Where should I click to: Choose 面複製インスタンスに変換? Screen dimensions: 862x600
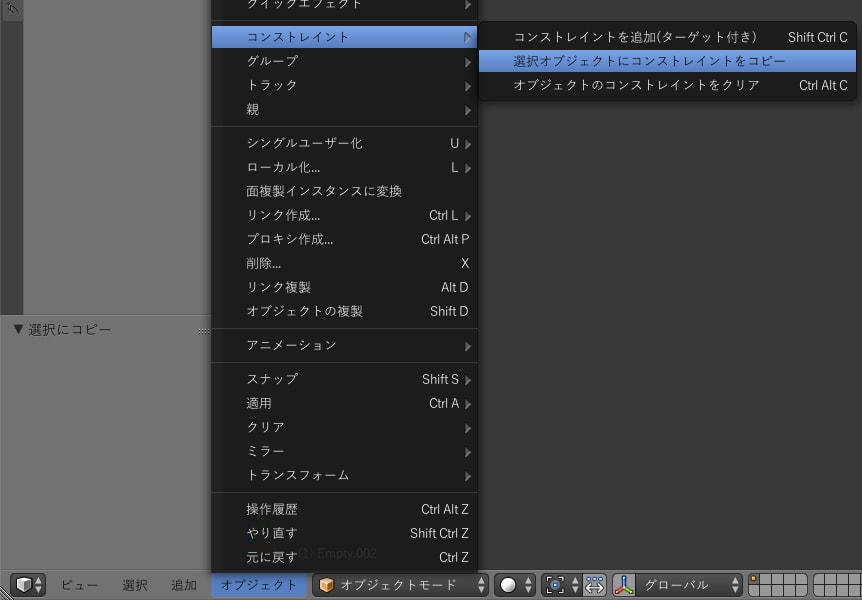[x=345, y=191]
